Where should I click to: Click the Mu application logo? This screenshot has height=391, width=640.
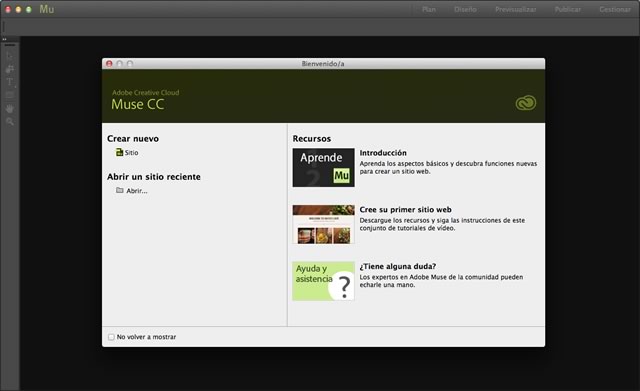pyautogui.click(x=47, y=9)
